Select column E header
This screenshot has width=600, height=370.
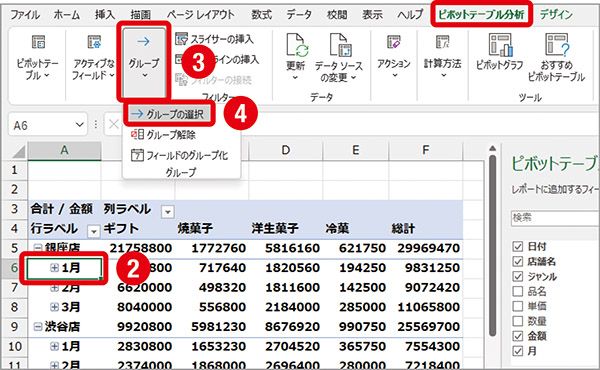coord(355,150)
